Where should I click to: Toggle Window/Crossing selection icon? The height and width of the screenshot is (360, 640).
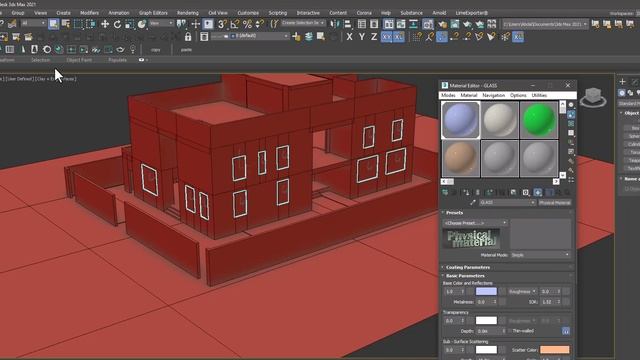pyautogui.click(x=91, y=24)
